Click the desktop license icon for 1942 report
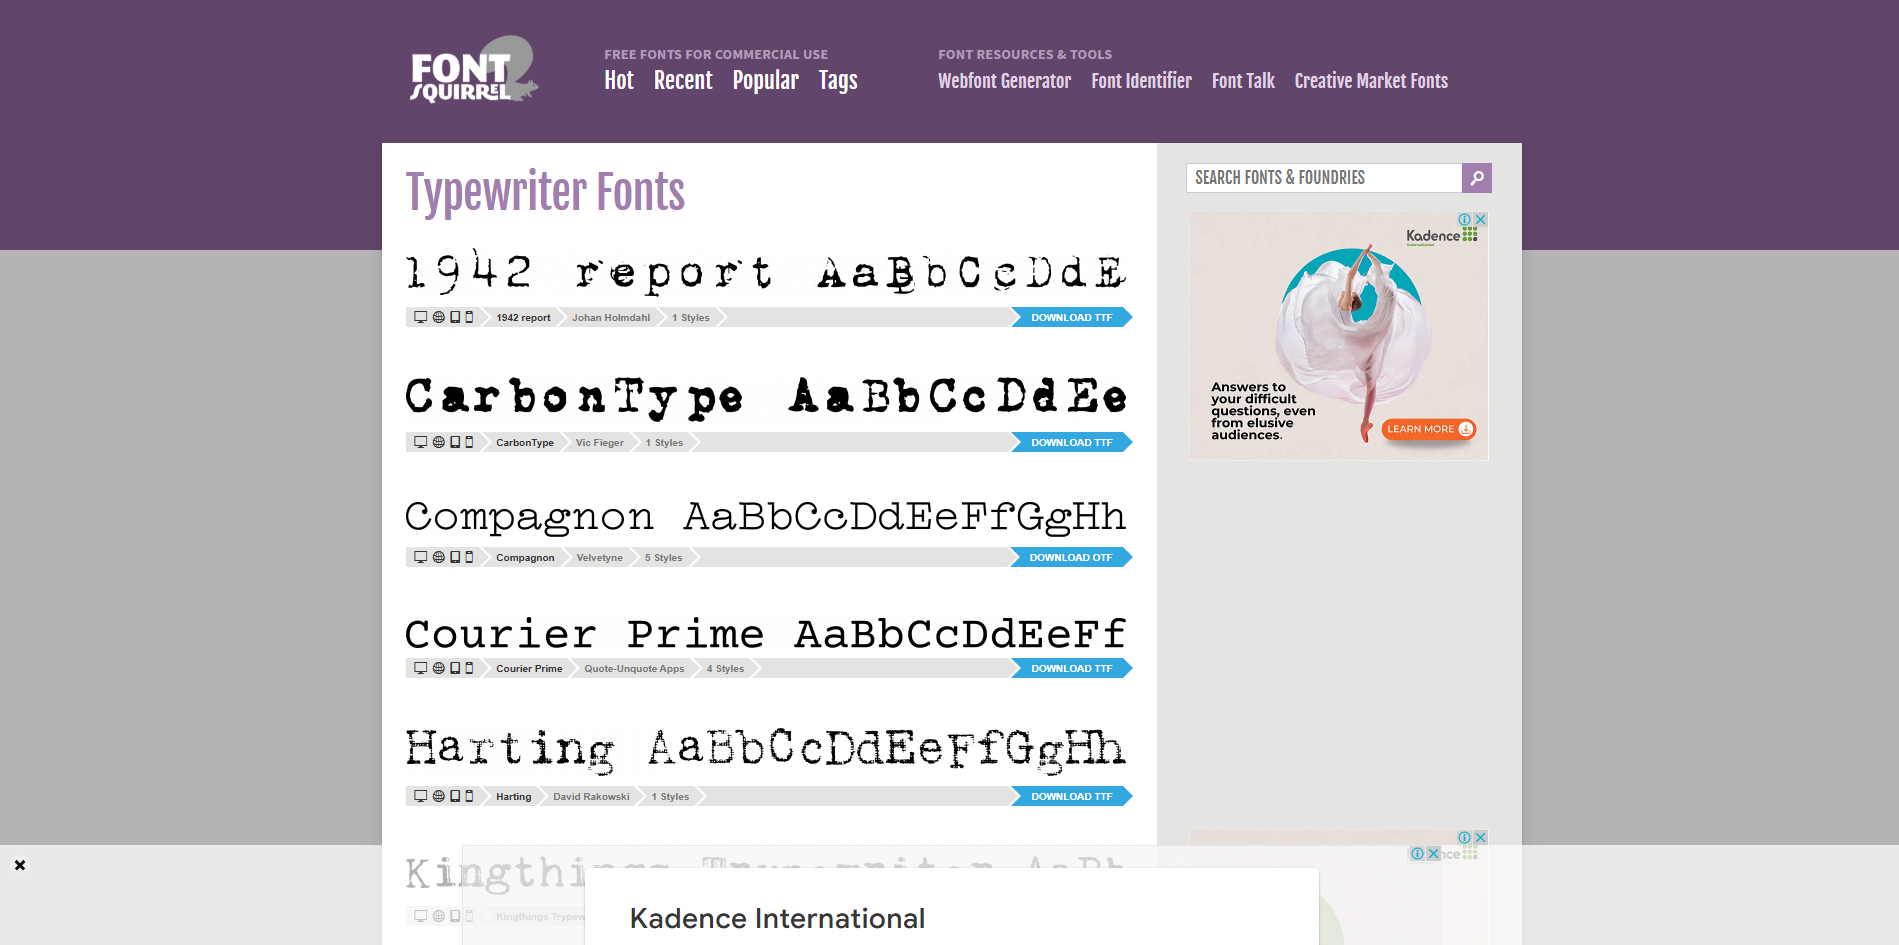The width and height of the screenshot is (1899, 945). [420, 317]
